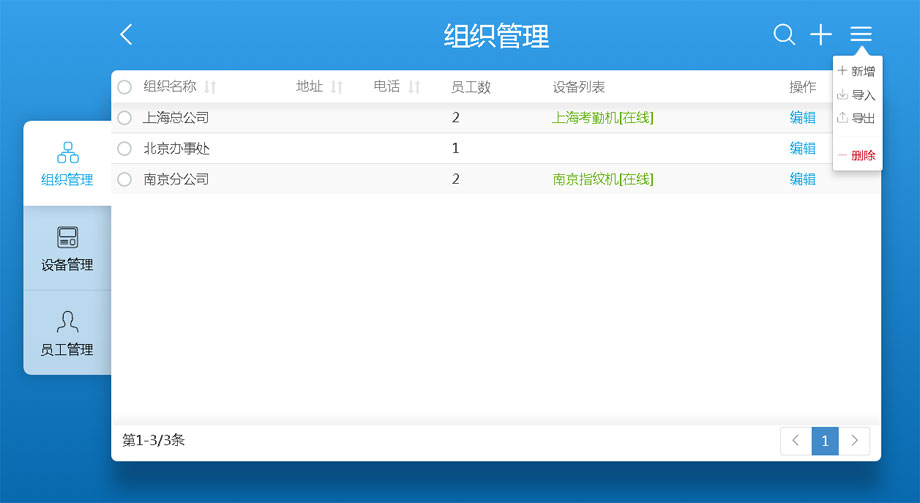The width and height of the screenshot is (920, 503).
Task: Select the 上海总公司 row radio button
Action: point(125,118)
